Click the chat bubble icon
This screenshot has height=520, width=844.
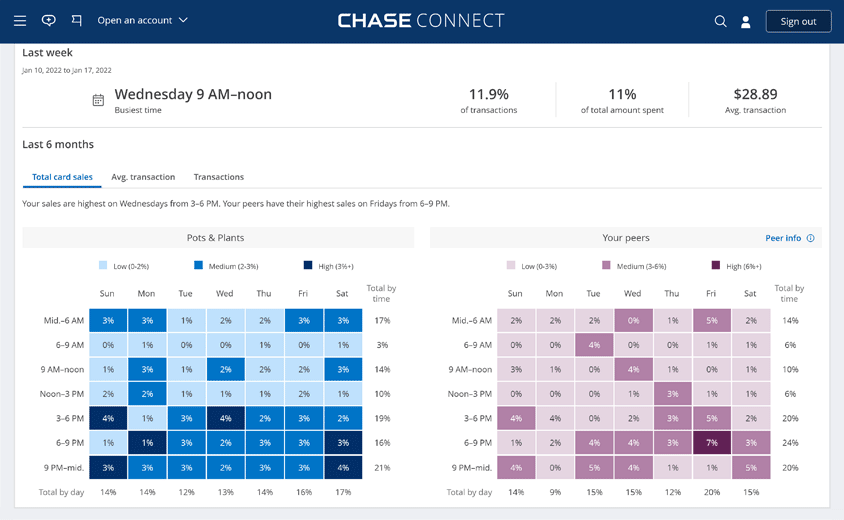48,20
